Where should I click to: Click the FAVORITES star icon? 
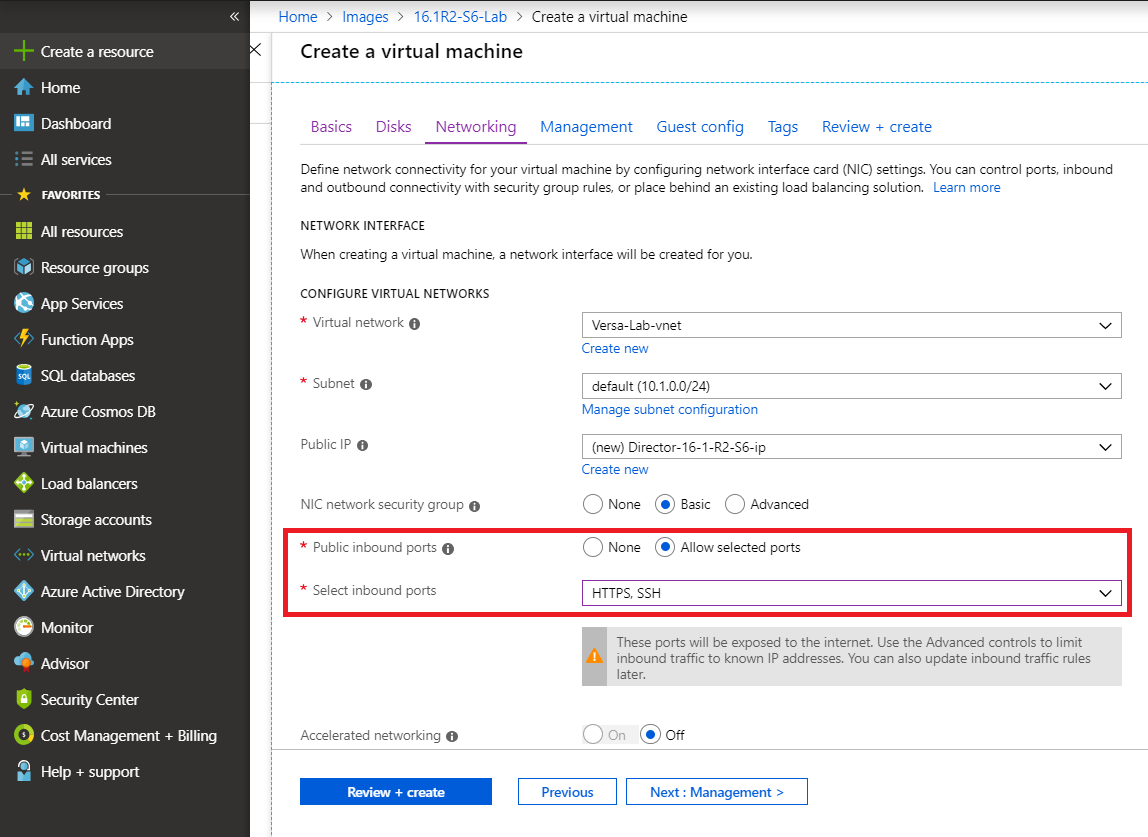(x=23, y=194)
